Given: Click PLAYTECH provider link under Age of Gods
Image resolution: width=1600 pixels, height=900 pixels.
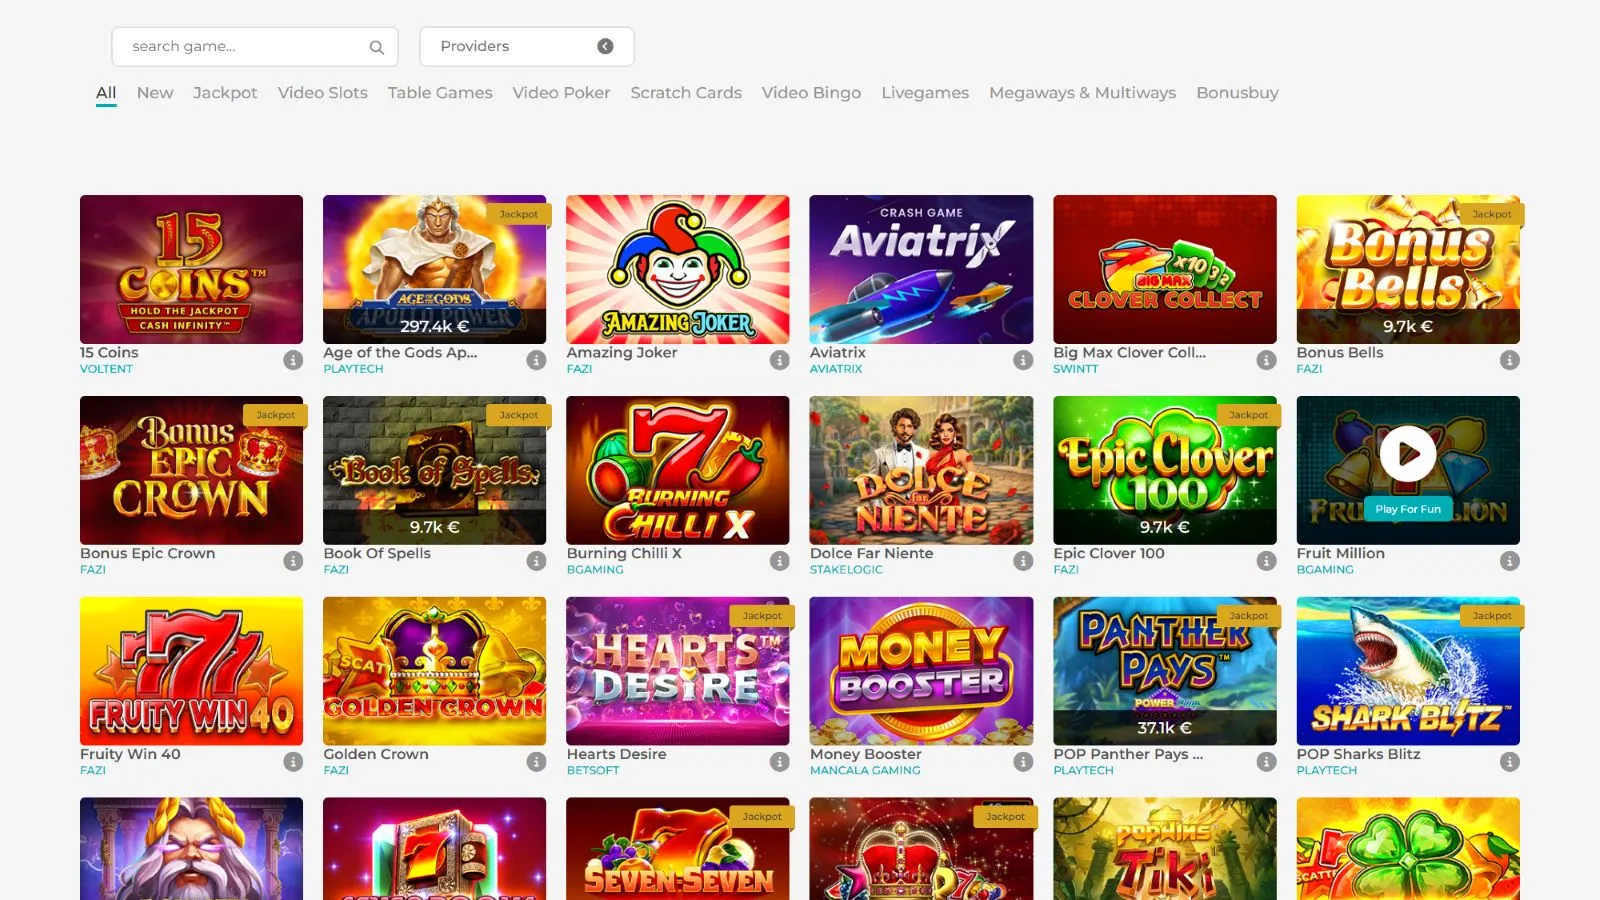Looking at the screenshot, I should tap(353, 369).
